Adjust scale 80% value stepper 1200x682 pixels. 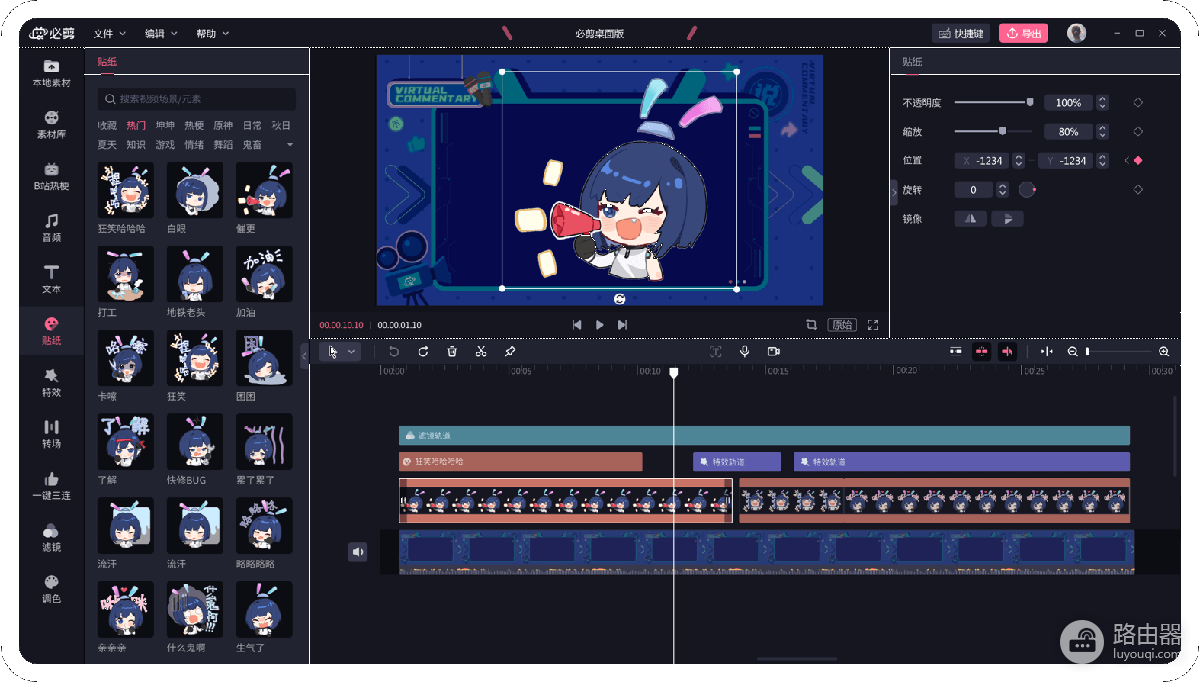1102,132
